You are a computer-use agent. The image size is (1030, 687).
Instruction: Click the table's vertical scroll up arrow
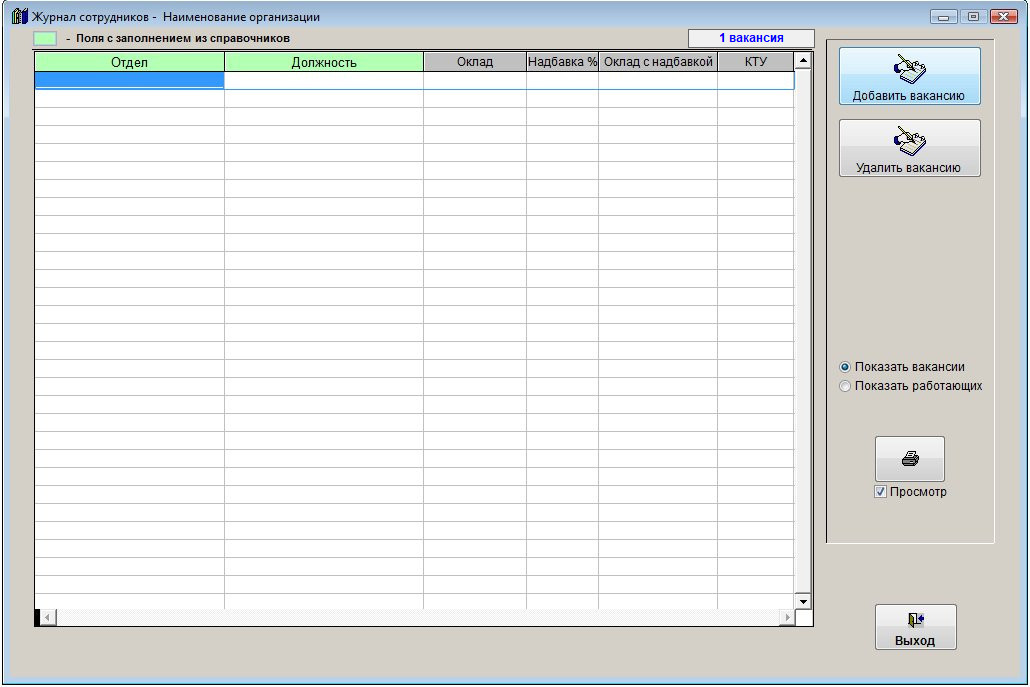click(803, 61)
